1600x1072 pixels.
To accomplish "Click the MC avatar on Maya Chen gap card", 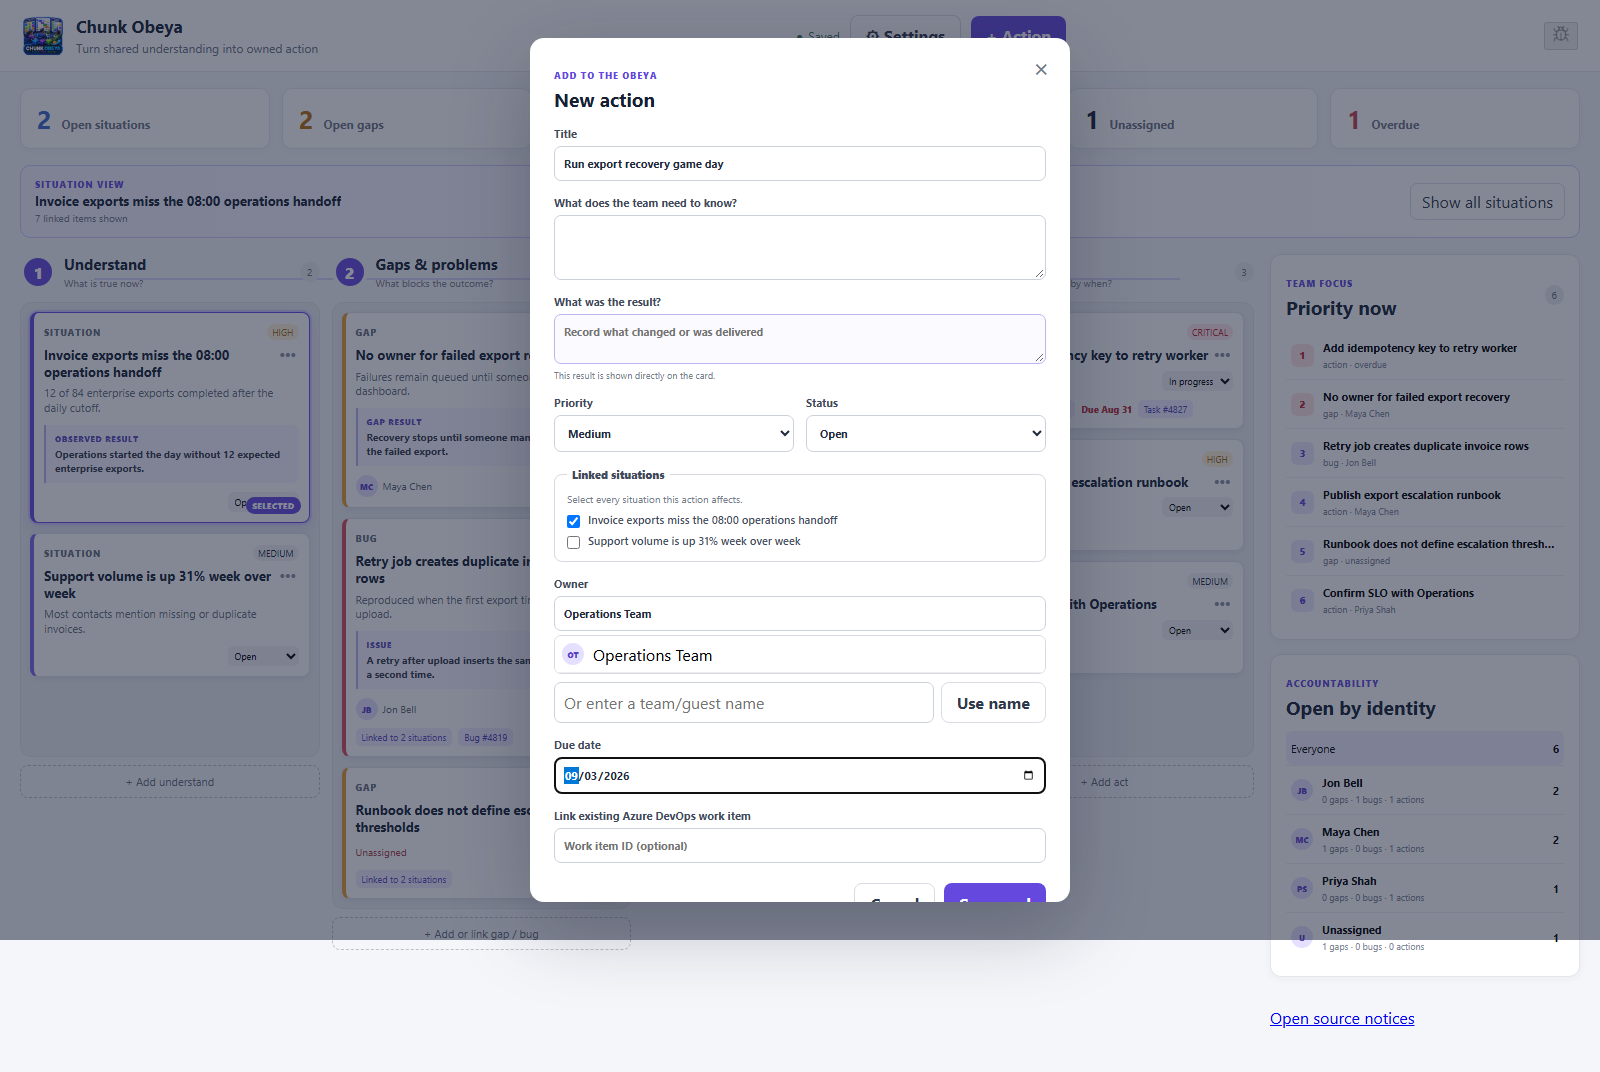I will tap(367, 487).
